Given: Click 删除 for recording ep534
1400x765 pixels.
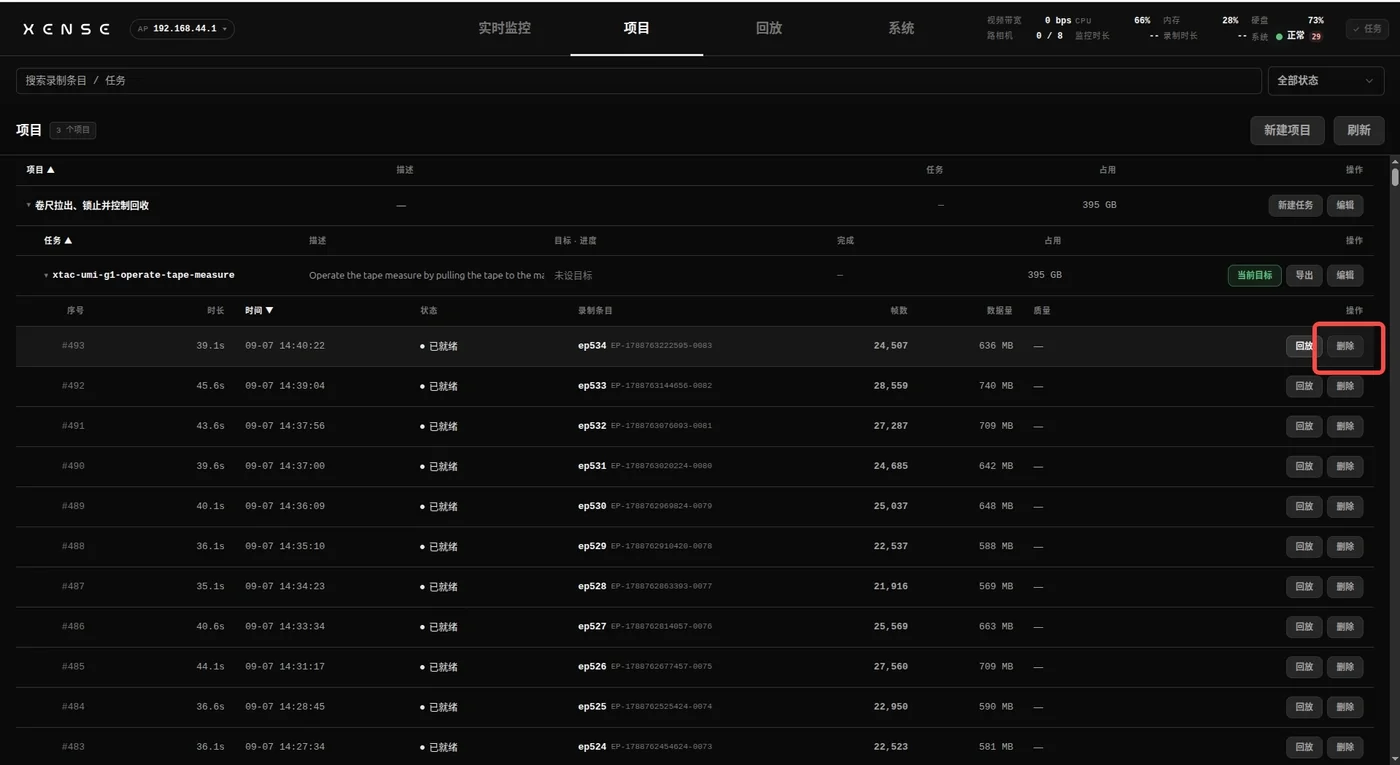Looking at the screenshot, I should (1345, 346).
